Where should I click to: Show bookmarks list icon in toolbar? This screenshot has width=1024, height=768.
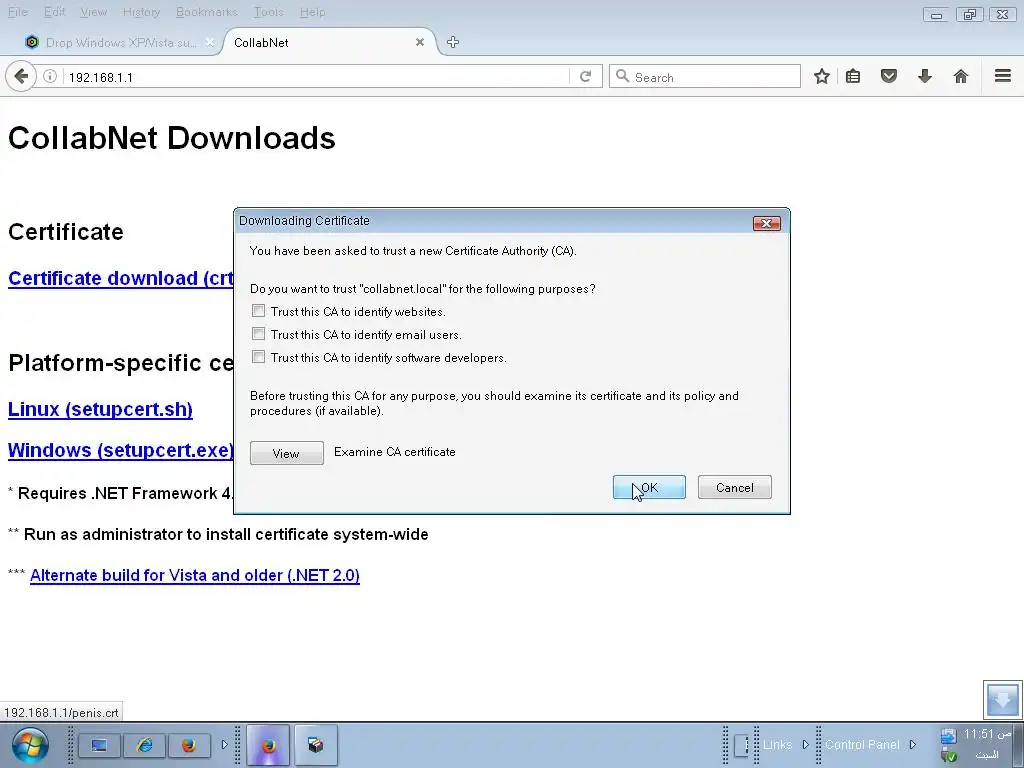click(853, 76)
